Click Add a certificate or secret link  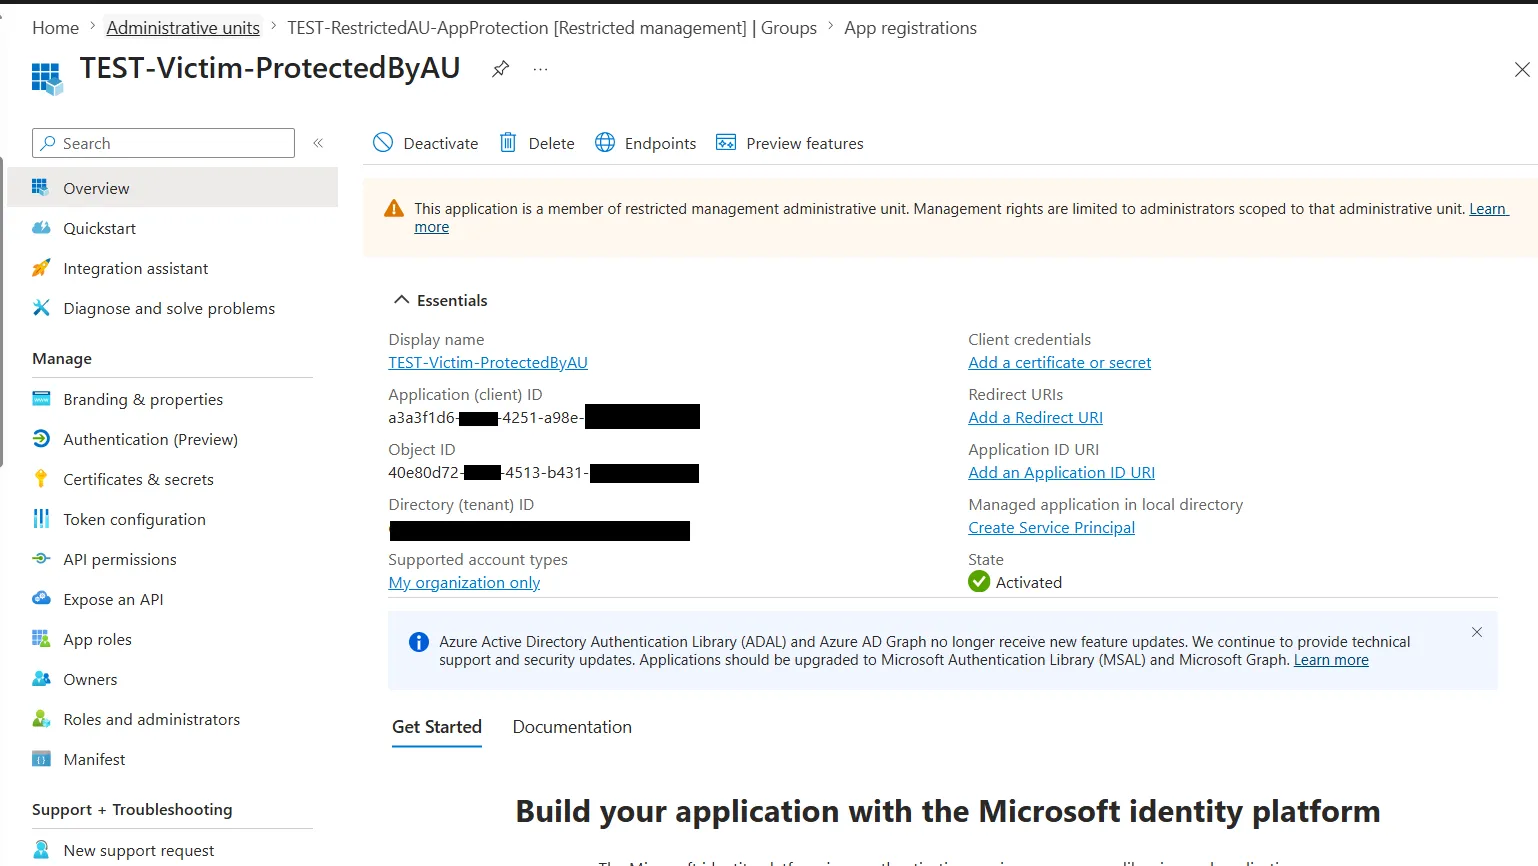pos(1059,362)
